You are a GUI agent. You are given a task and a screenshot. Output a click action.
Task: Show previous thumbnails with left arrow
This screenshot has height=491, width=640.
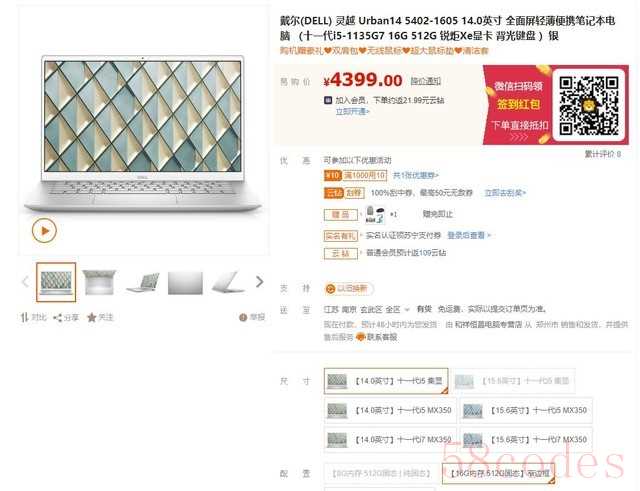(x=25, y=282)
